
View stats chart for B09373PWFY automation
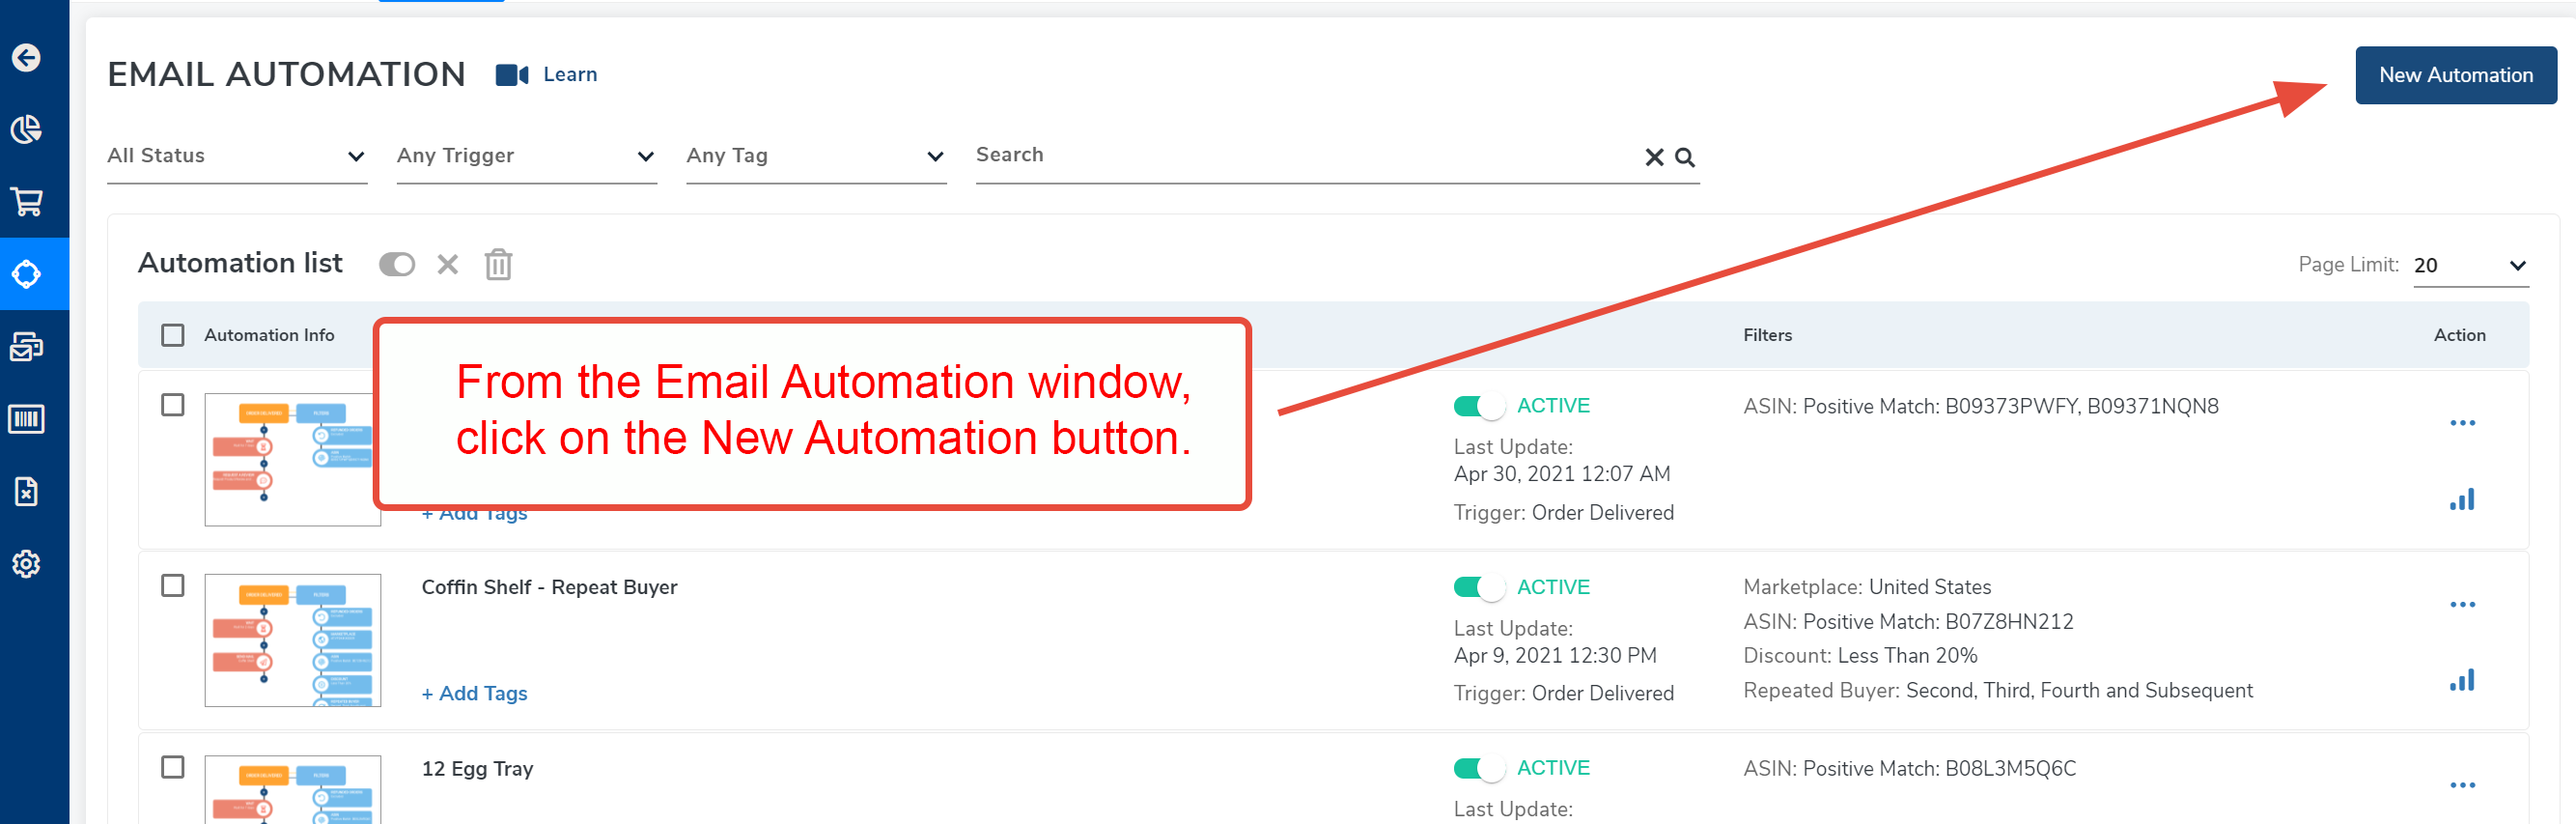[x=2462, y=500]
